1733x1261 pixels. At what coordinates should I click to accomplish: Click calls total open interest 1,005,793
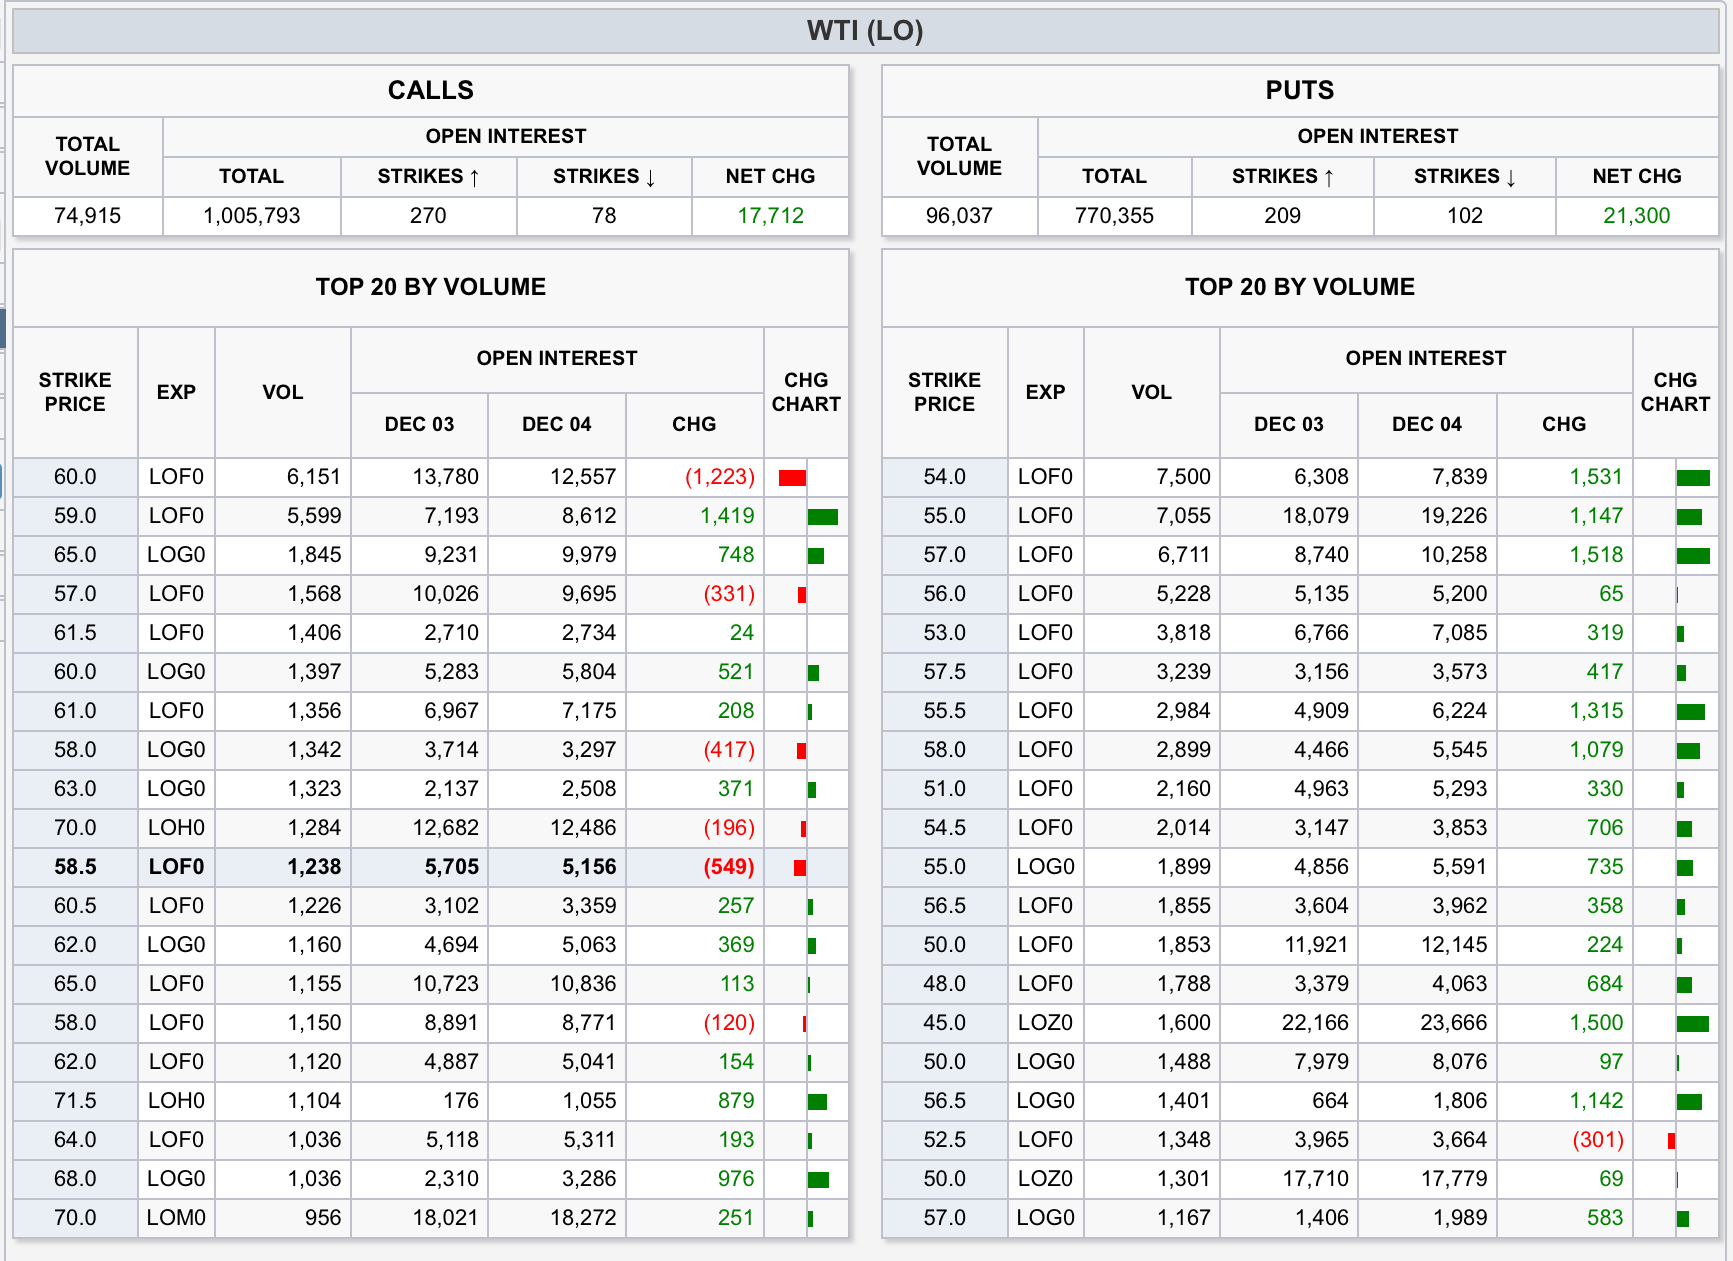click(x=251, y=216)
